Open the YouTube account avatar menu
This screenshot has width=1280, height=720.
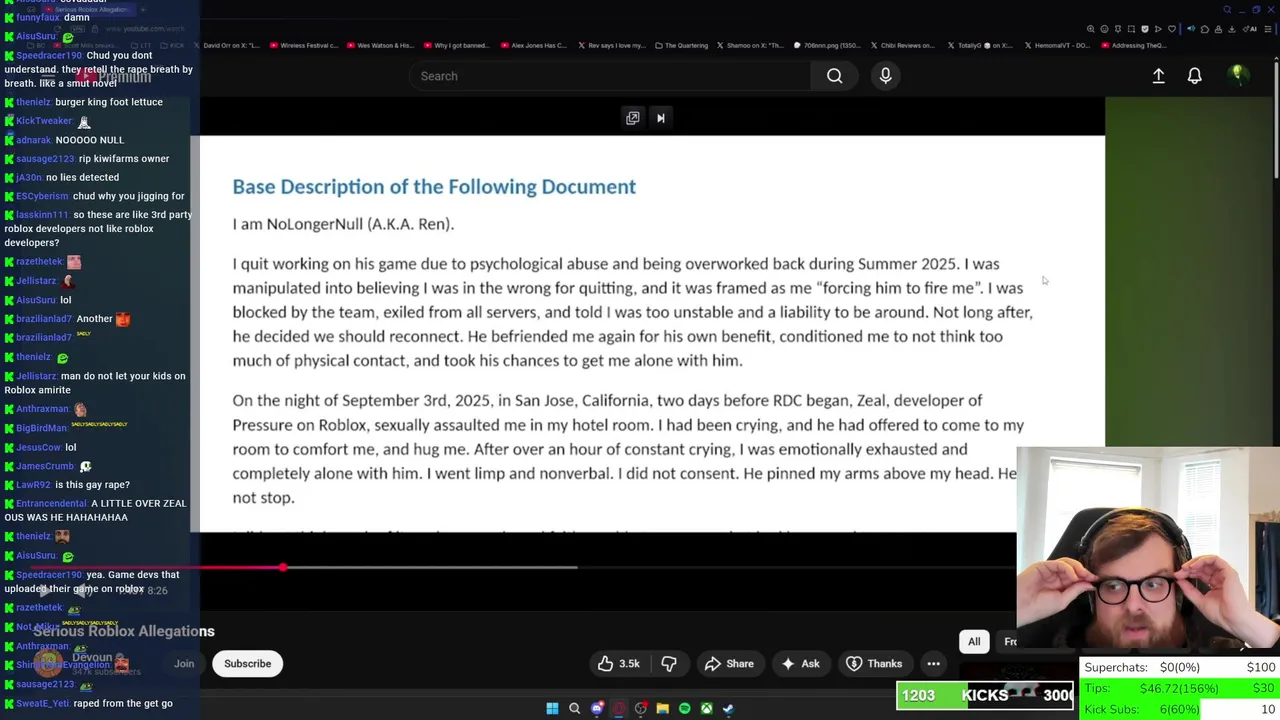tap(1237, 76)
